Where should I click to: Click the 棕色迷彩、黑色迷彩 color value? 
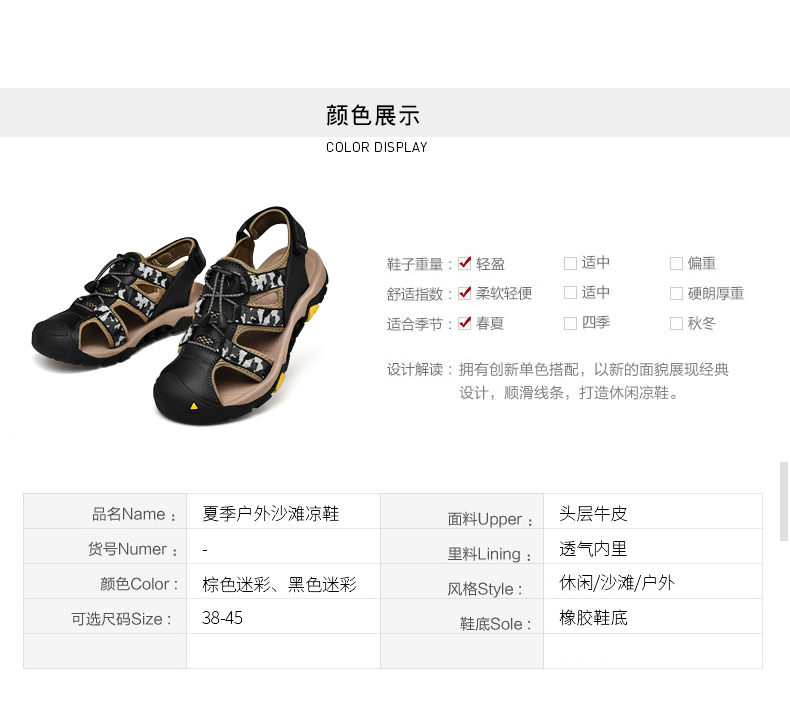tap(279, 584)
